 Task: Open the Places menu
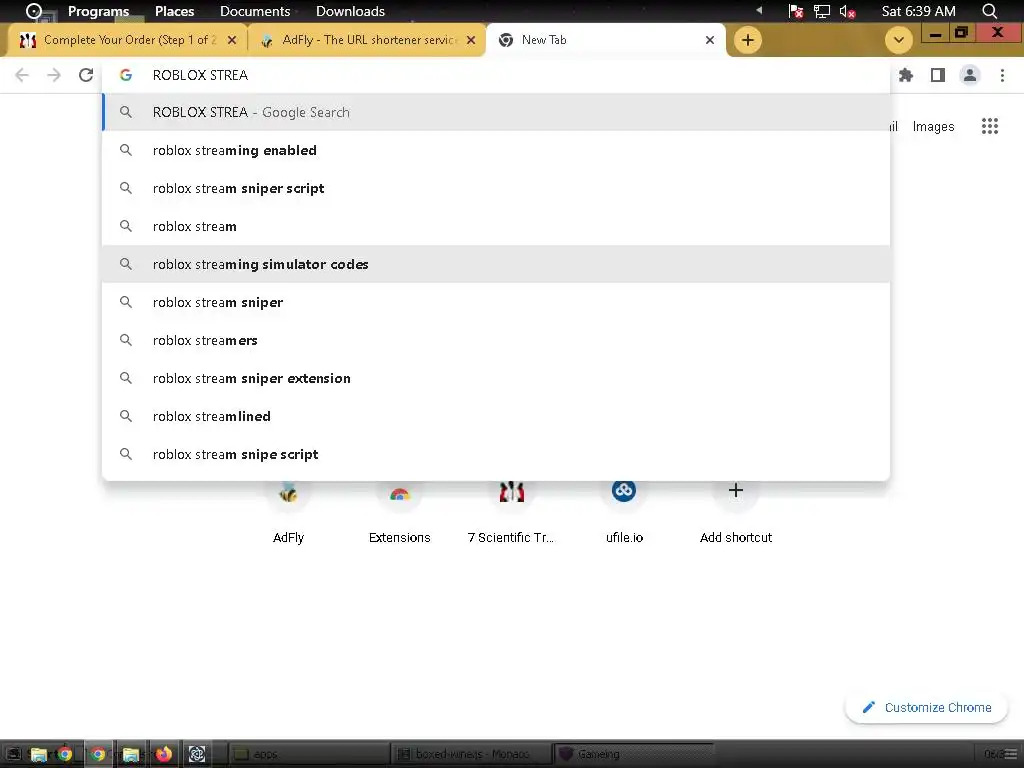coord(174,11)
